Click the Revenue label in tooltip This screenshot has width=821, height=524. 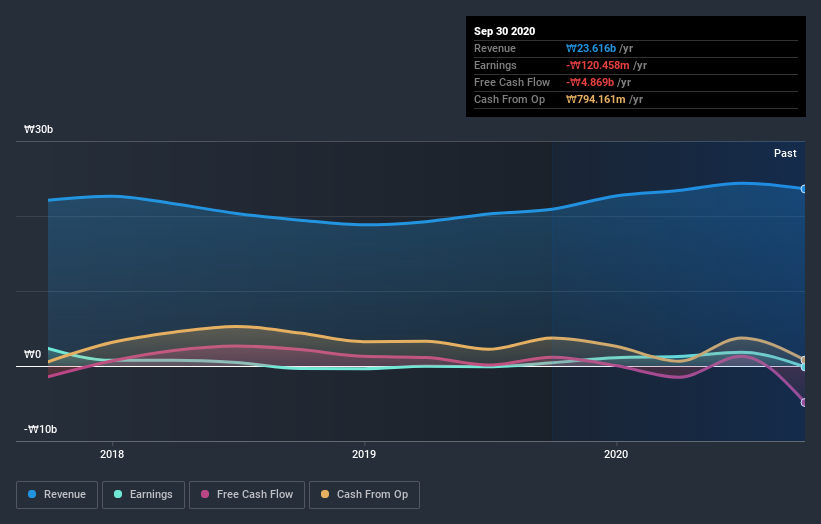tap(495, 49)
